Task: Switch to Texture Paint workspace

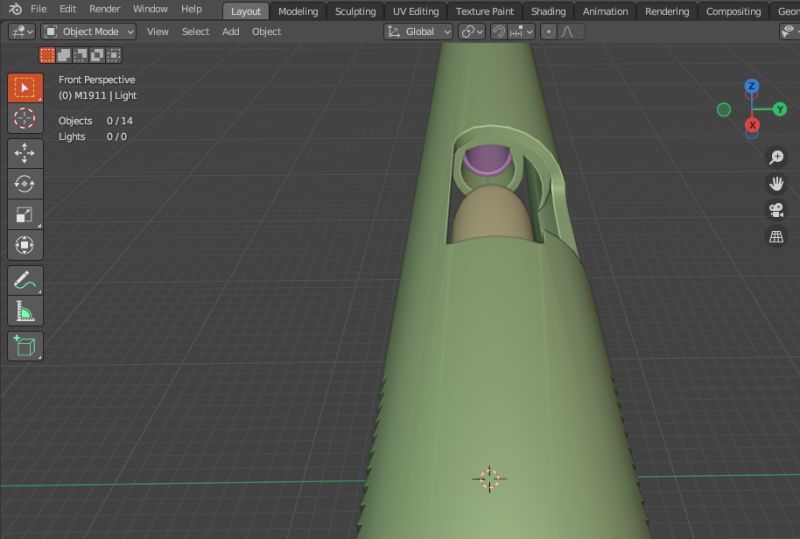Action: 485,11
